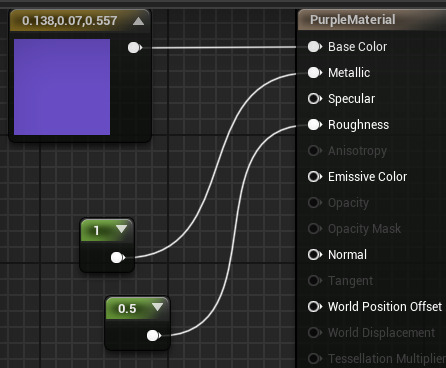
Task: Select the PurpleMaterial node title
Action: coord(353,20)
